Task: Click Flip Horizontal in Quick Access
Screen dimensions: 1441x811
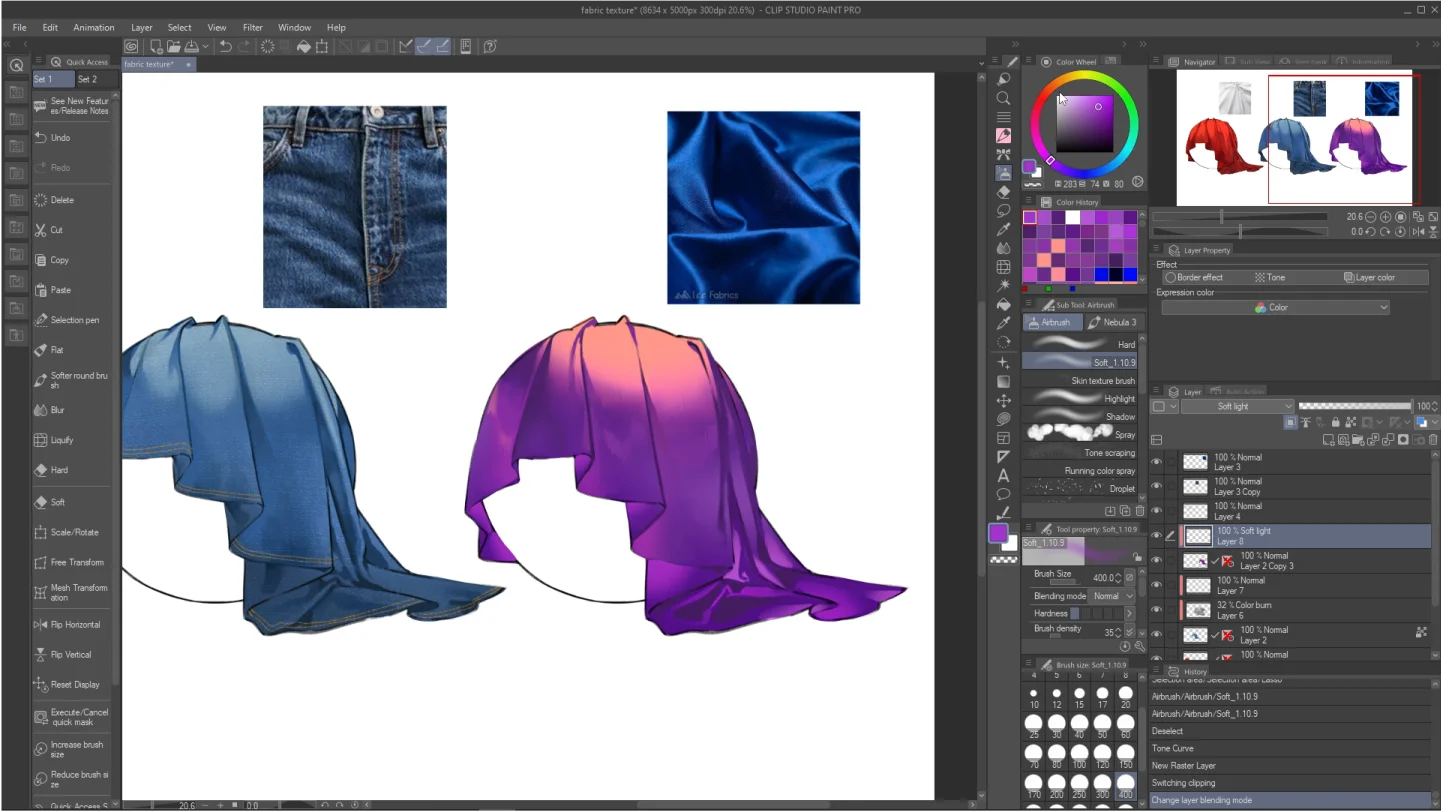Action: pyautogui.click(x=72, y=625)
